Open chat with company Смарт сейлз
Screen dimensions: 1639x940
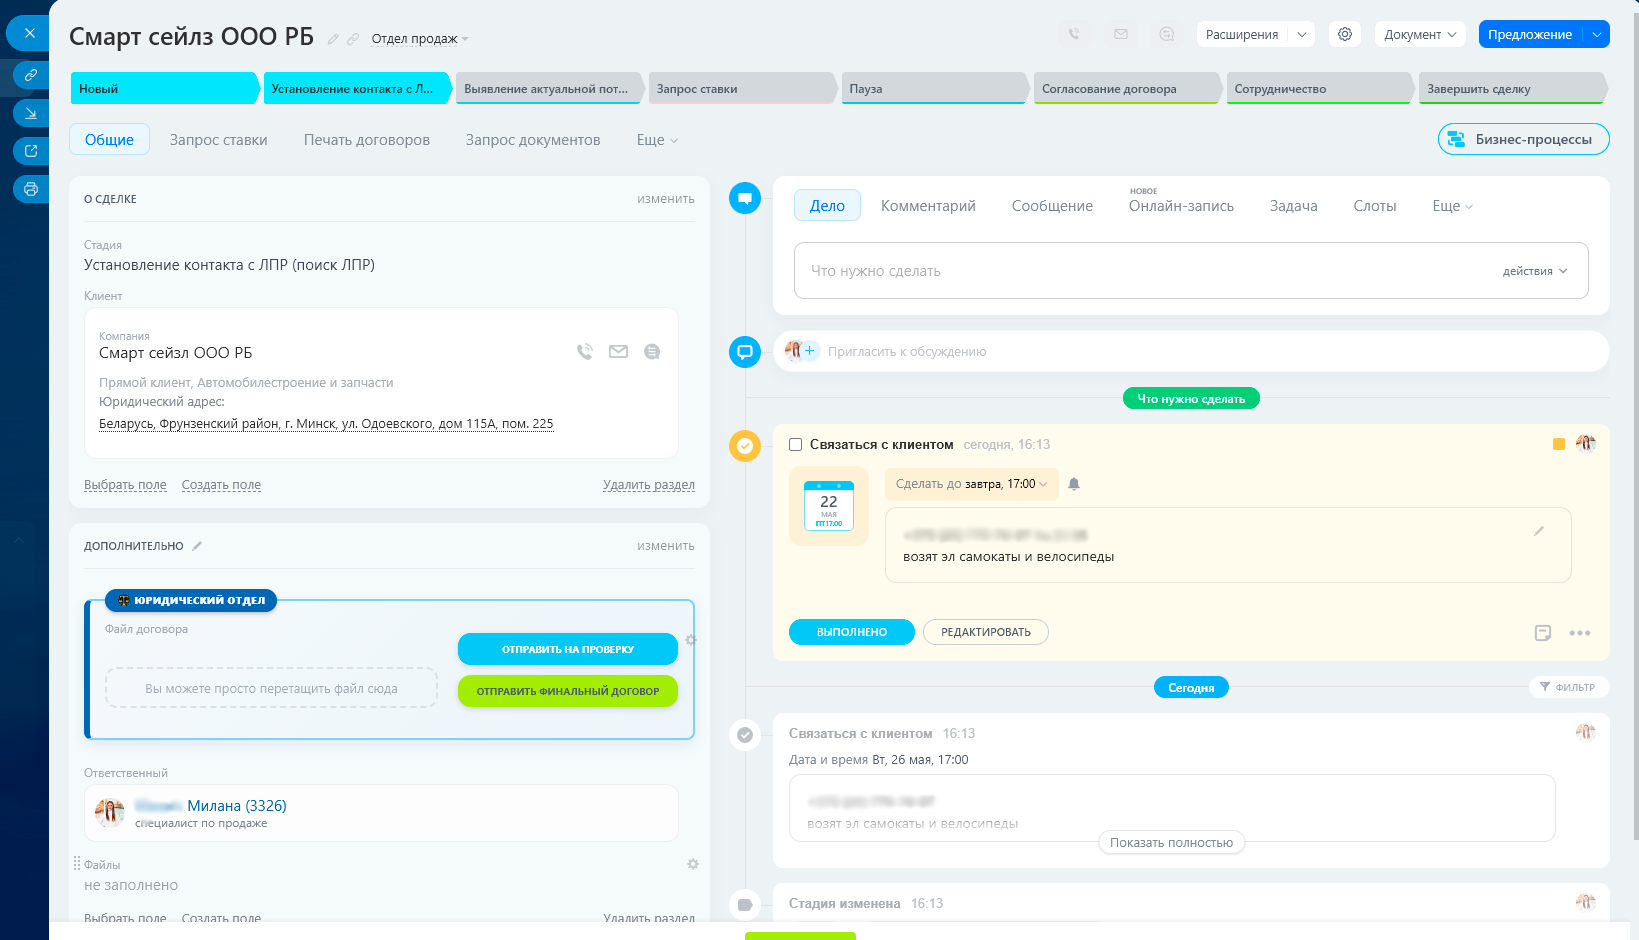pos(652,352)
